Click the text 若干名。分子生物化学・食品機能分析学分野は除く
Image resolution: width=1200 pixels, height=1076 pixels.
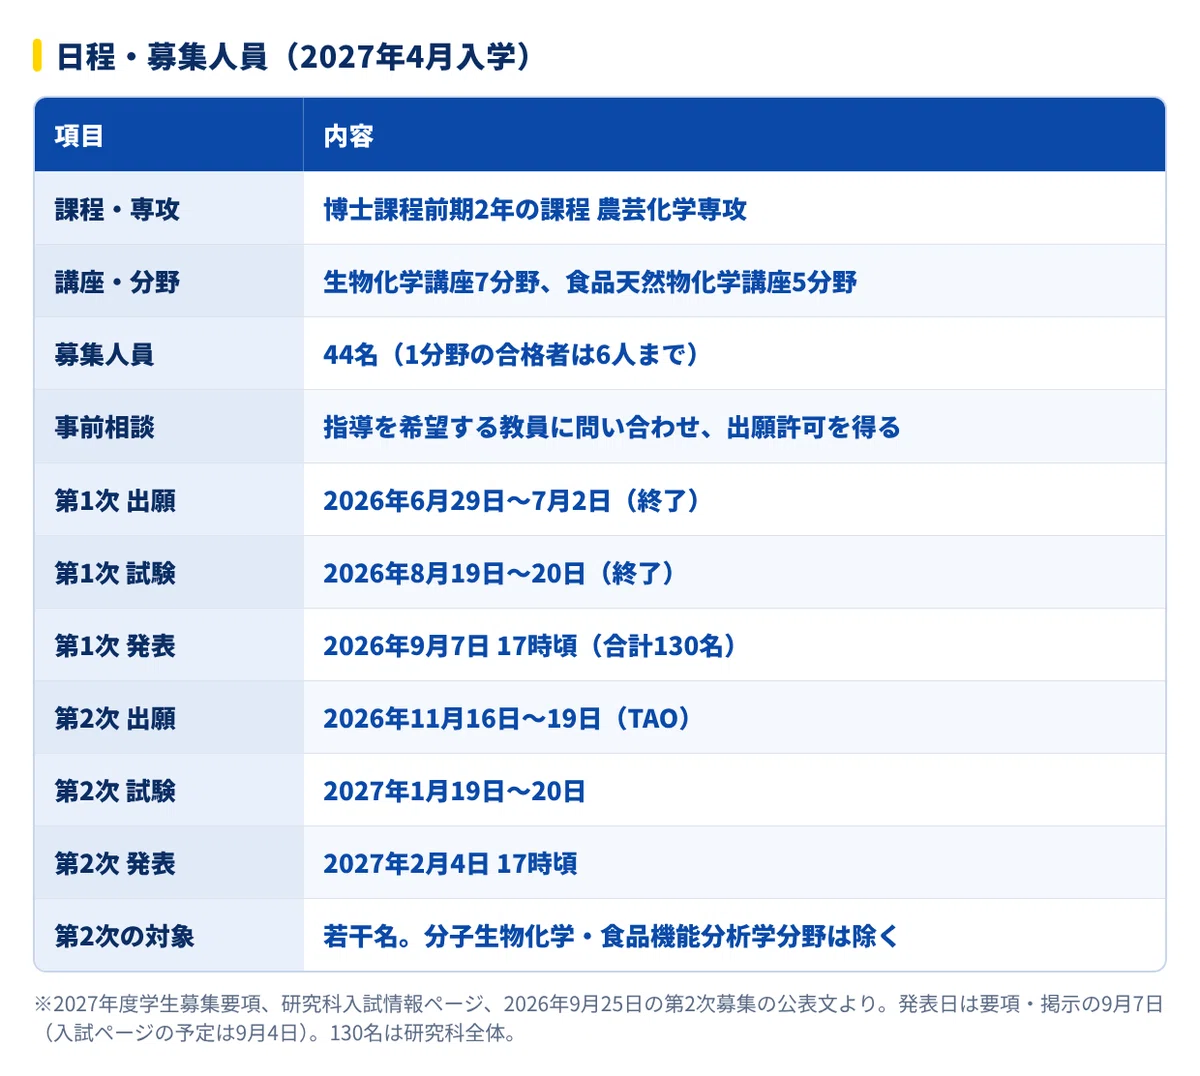[611, 936]
